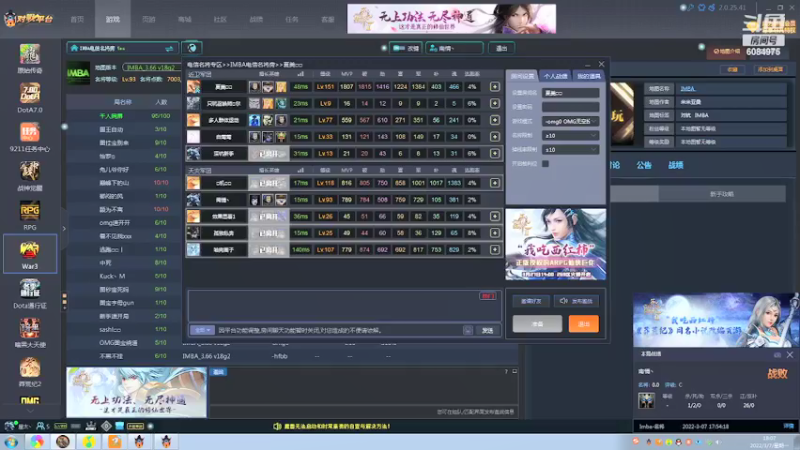This screenshot has width=800, height=450.
Task: Click the add button on the Lv.151 player row
Action: point(494,87)
